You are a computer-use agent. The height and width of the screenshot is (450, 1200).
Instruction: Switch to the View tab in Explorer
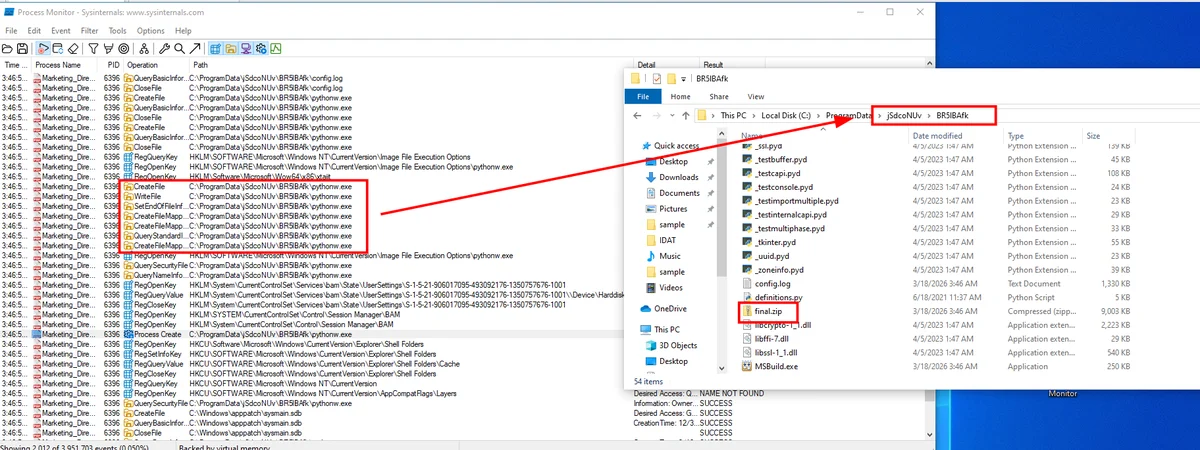[x=756, y=97]
